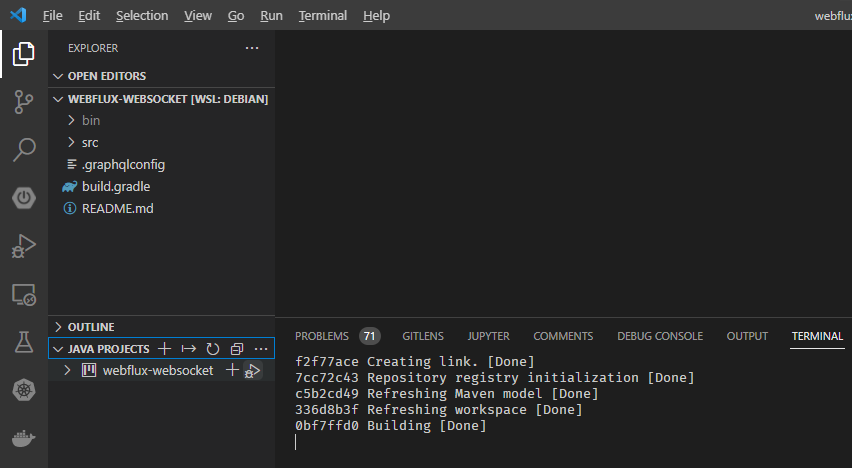The width and height of the screenshot is (852, 468).
Task: Click the VS Code logo icon
Action: [18, 15]
